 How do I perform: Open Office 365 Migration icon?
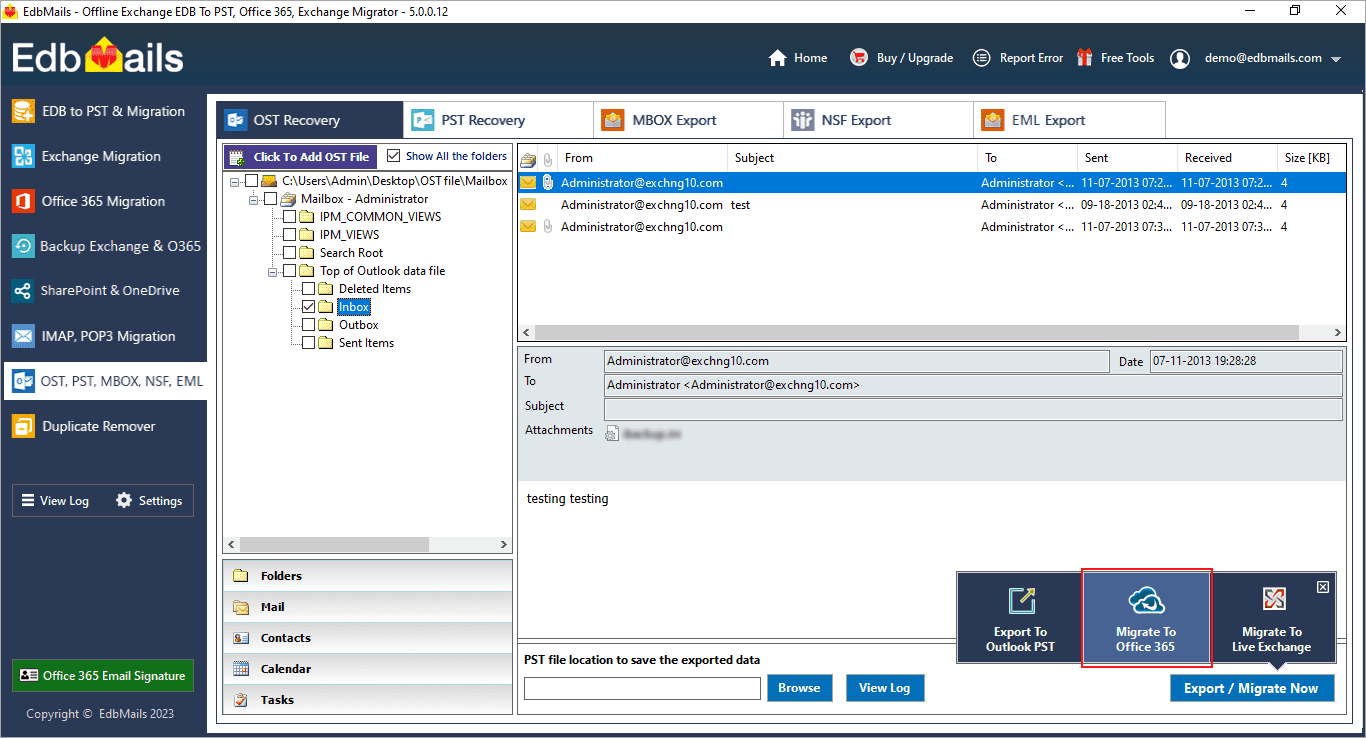[x=22, y=201]
